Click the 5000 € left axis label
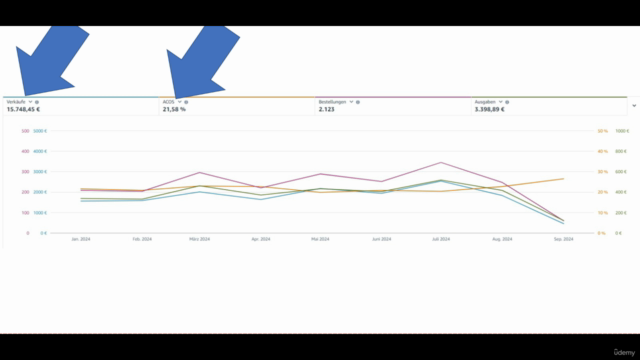This screenshot has width=640, height=360. tap(40, 131)
